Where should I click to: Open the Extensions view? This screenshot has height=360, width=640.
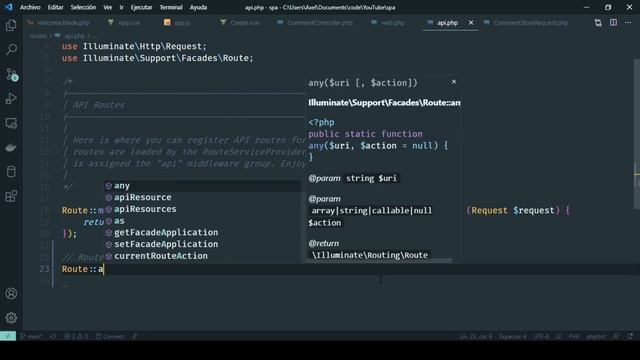pyautogui.click(x=11, y=196)
